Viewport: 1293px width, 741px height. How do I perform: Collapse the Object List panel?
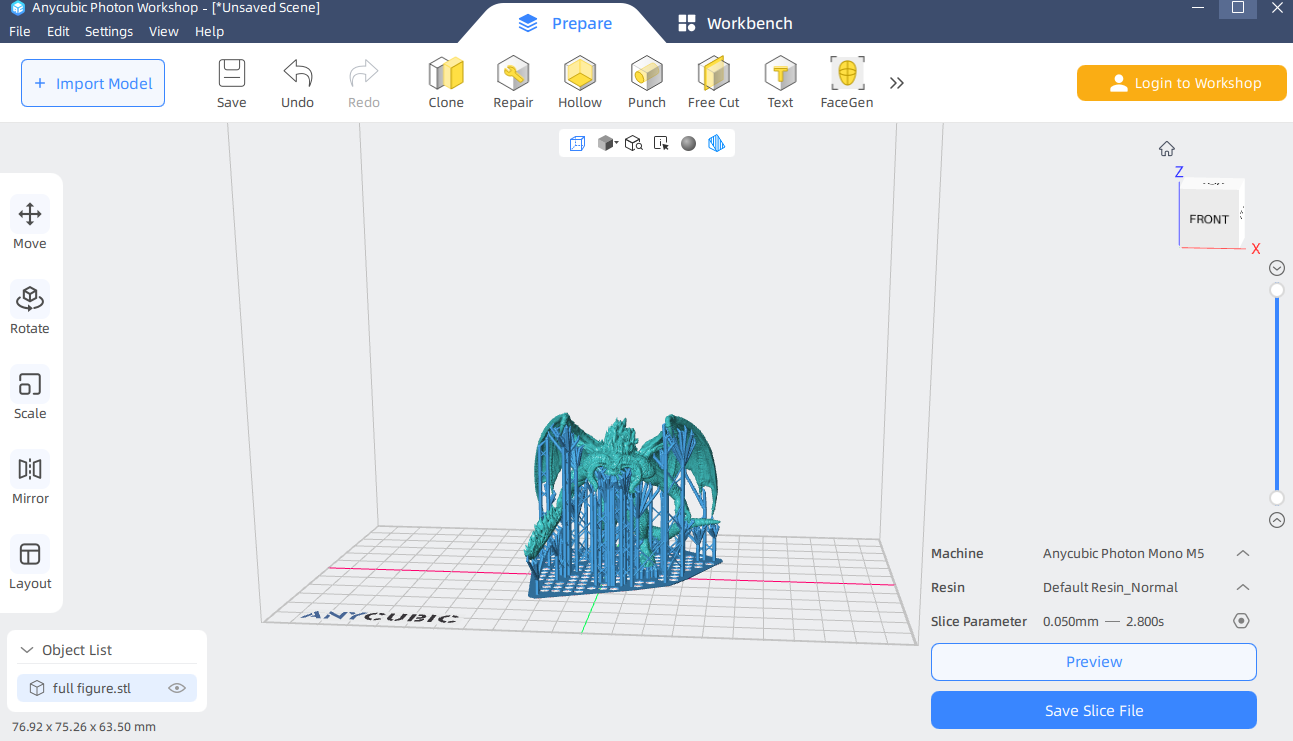27,650
